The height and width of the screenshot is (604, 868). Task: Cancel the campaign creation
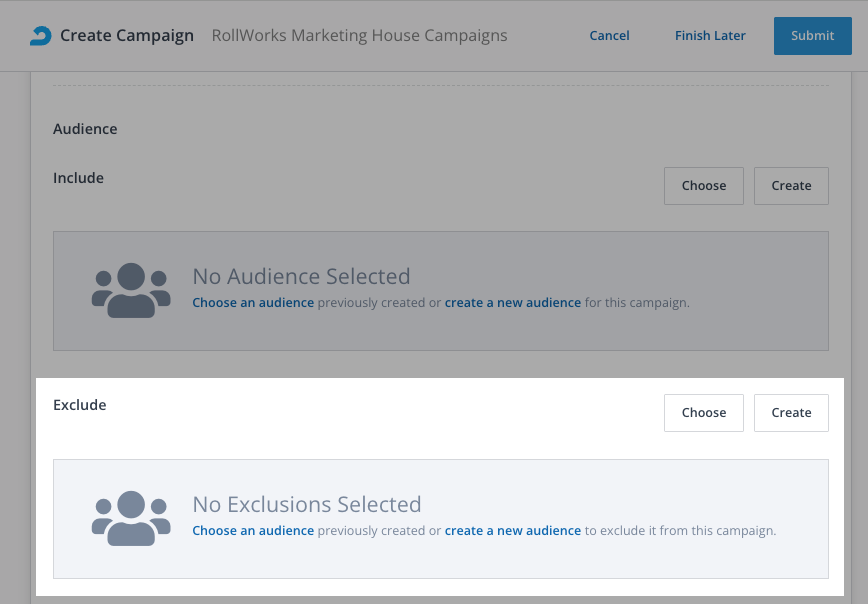tap(609, 36)
